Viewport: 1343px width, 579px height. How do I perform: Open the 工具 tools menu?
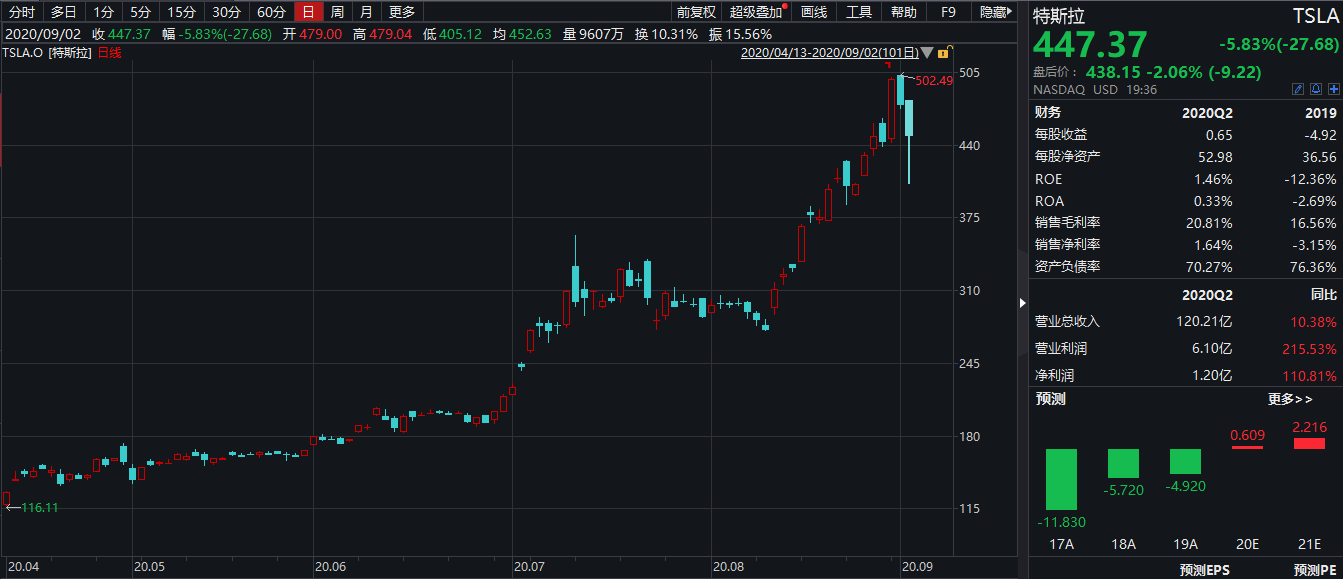click(859, 12)
